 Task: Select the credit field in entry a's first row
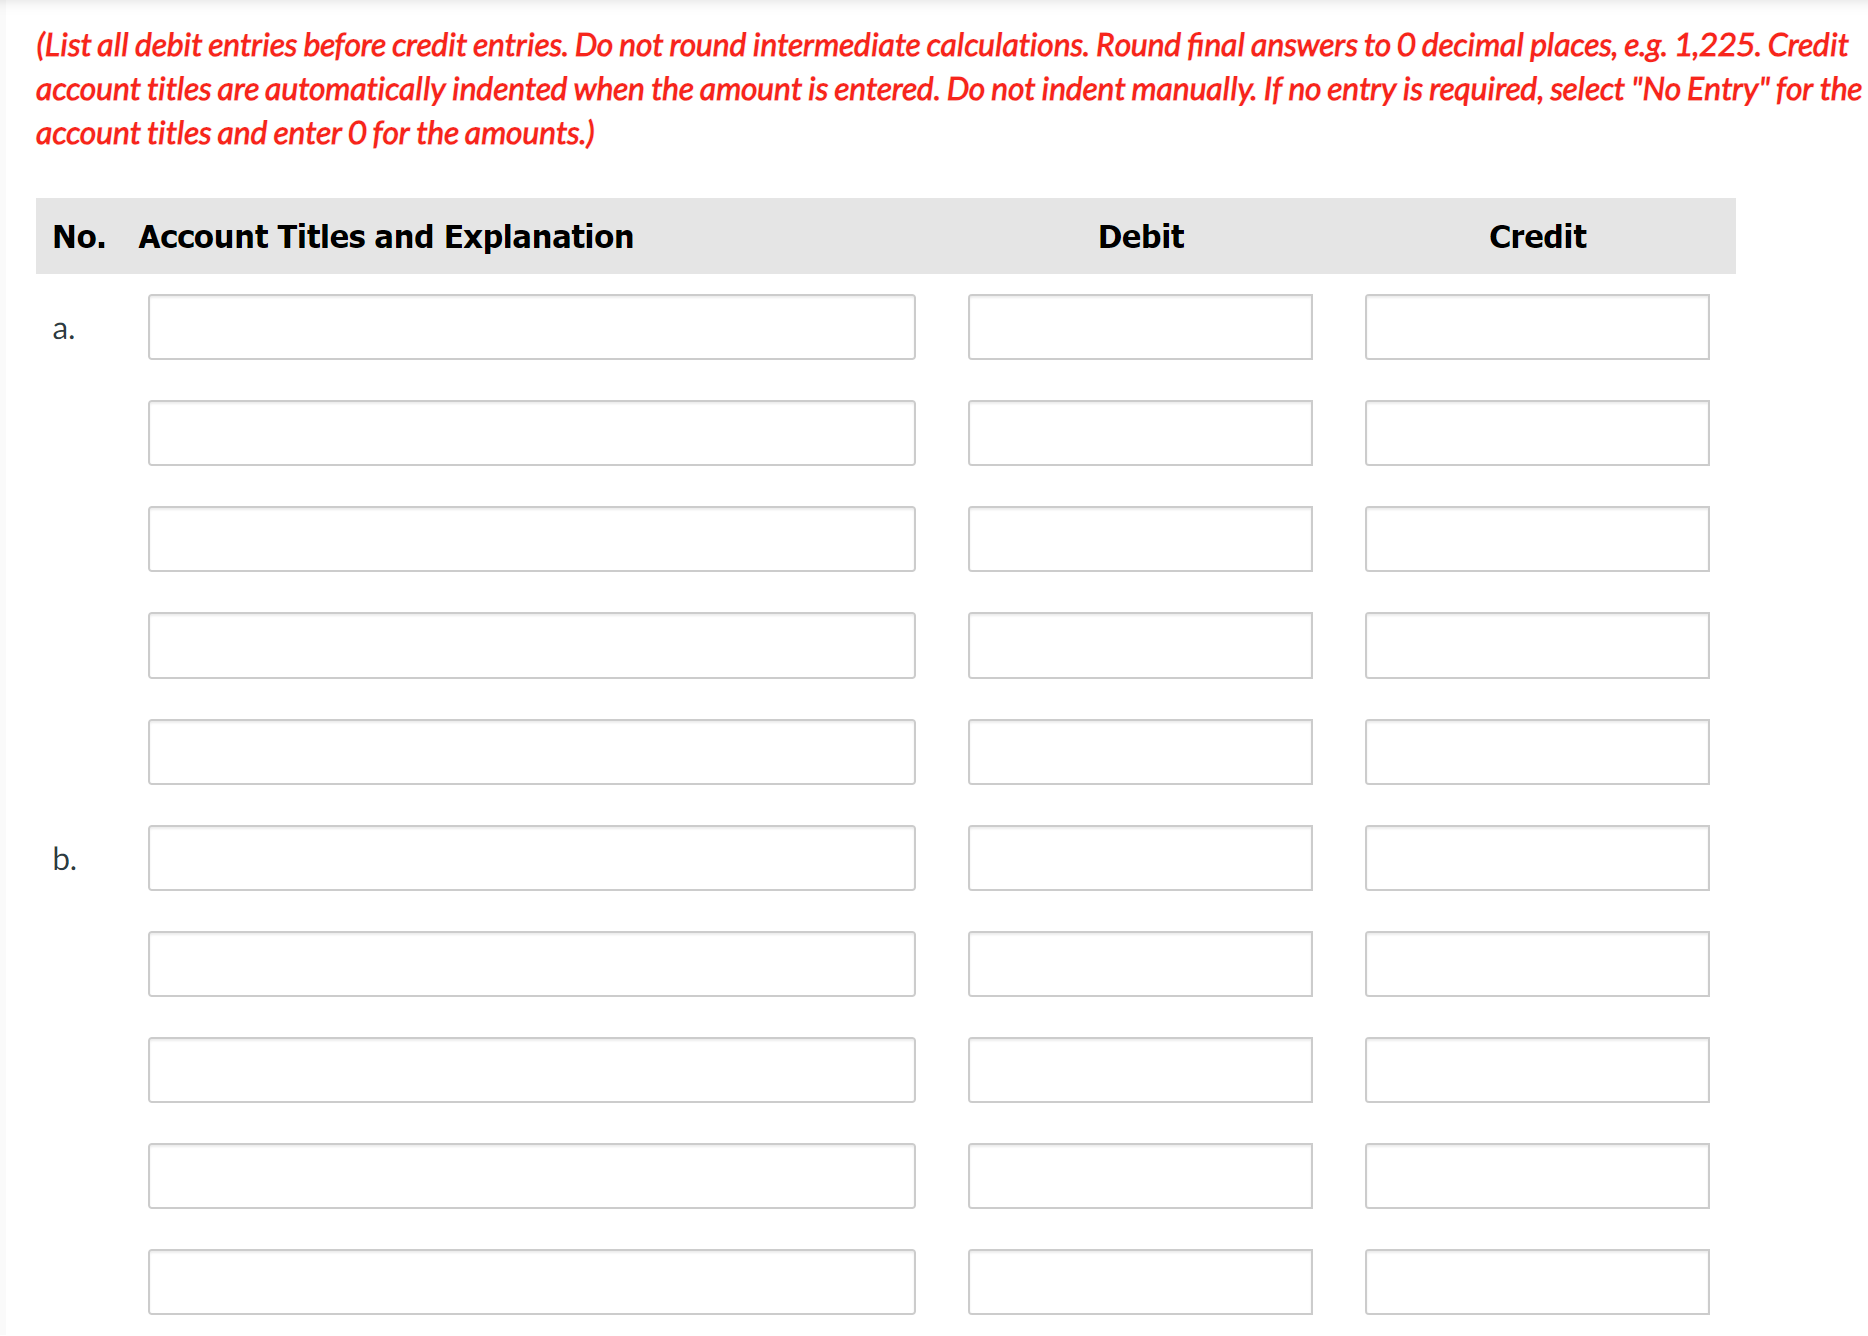[1537, 327]
